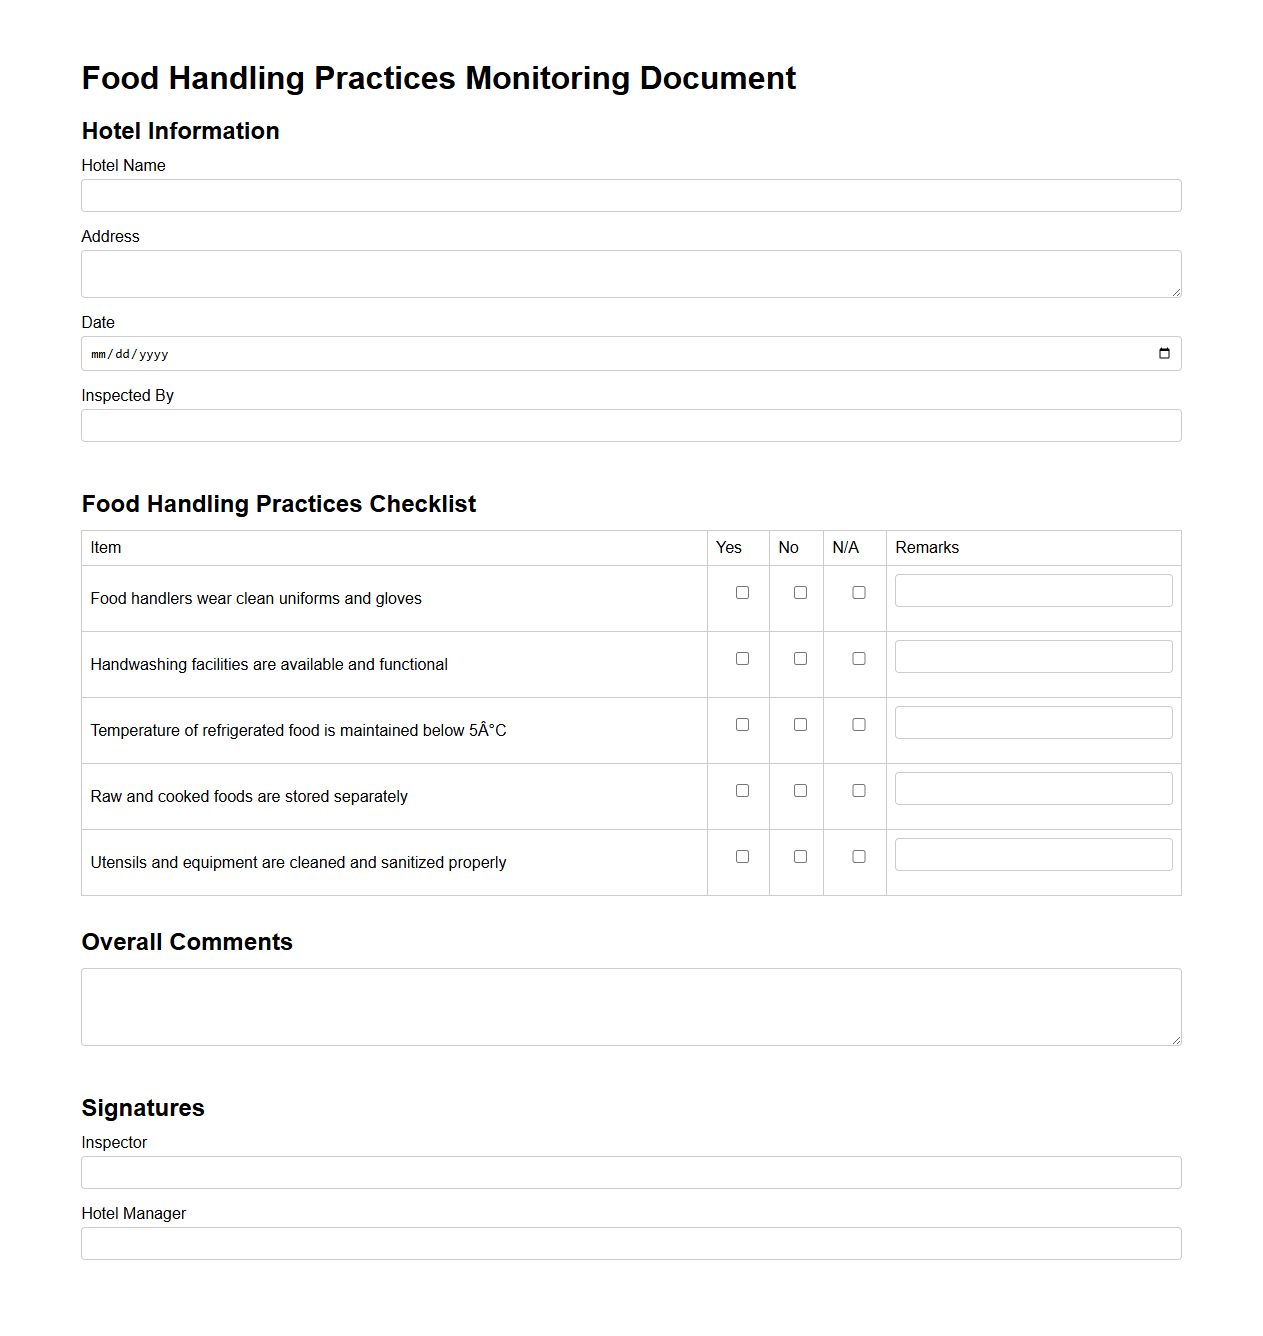The image size is (1263, 1336).
Task: Check N/A for refrigerated food temperature
Action: [x=858, y=724]
